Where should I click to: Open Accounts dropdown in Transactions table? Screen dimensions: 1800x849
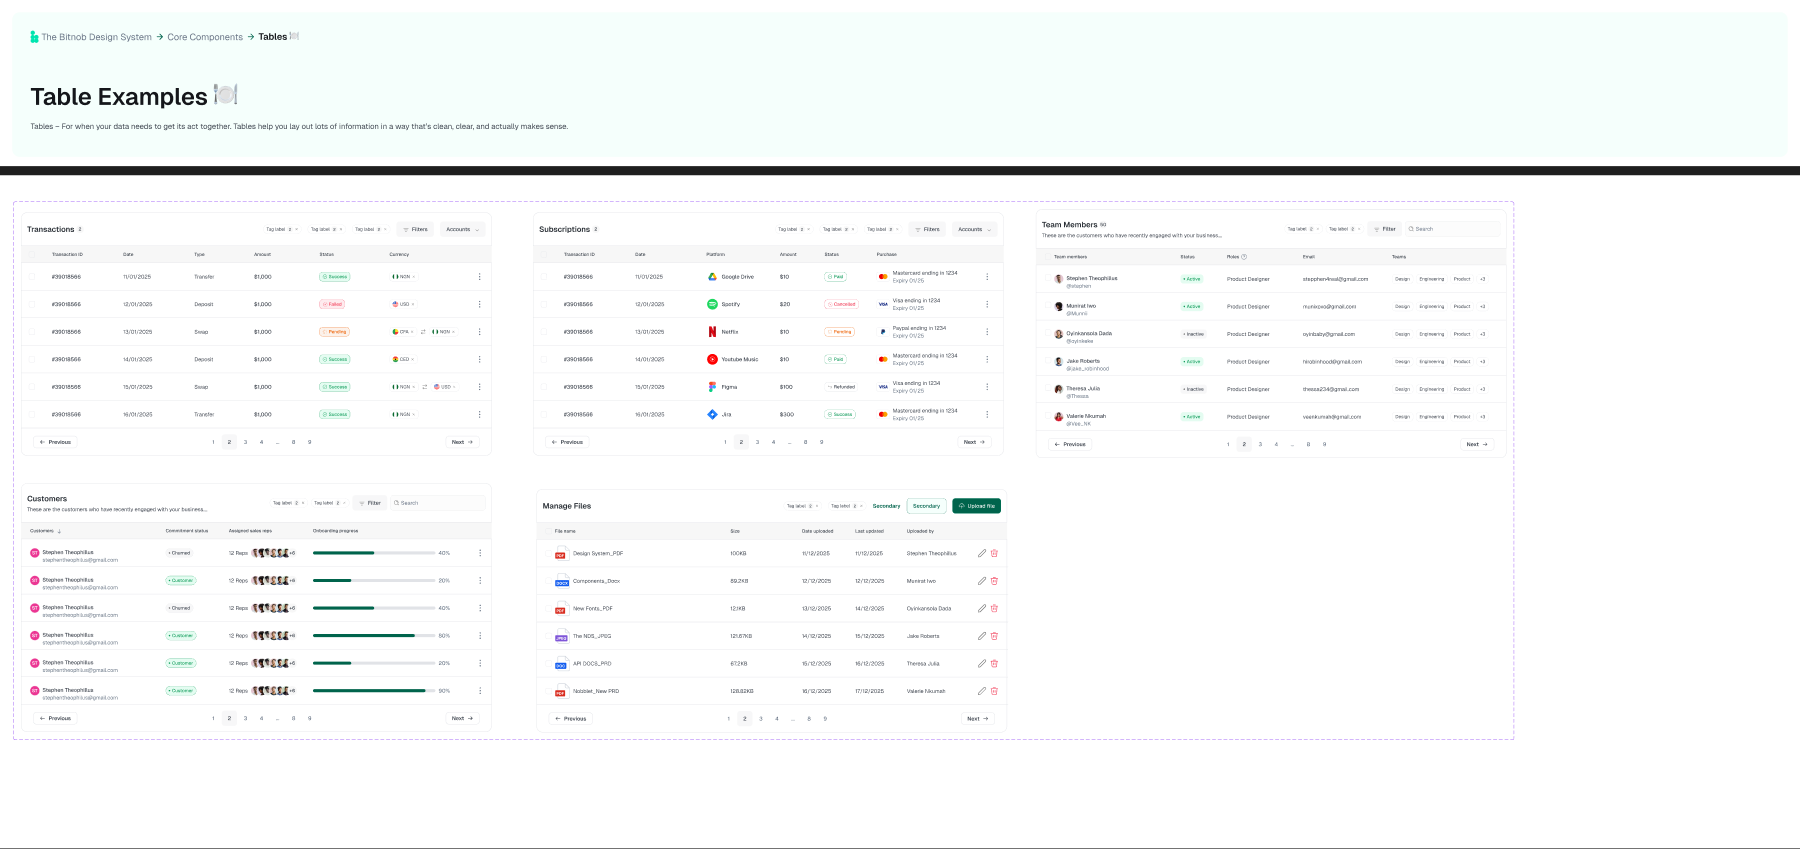click(463, 229)
